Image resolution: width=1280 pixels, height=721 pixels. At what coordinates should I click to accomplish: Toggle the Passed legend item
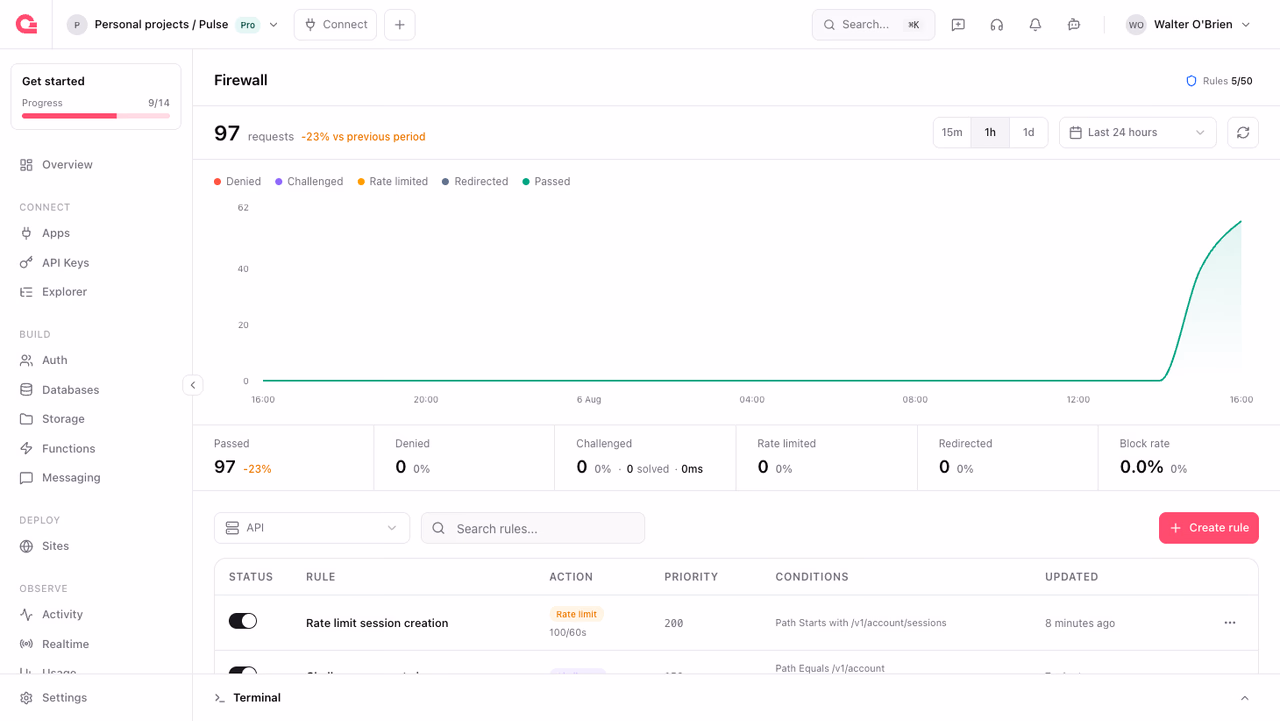(546, 182)
